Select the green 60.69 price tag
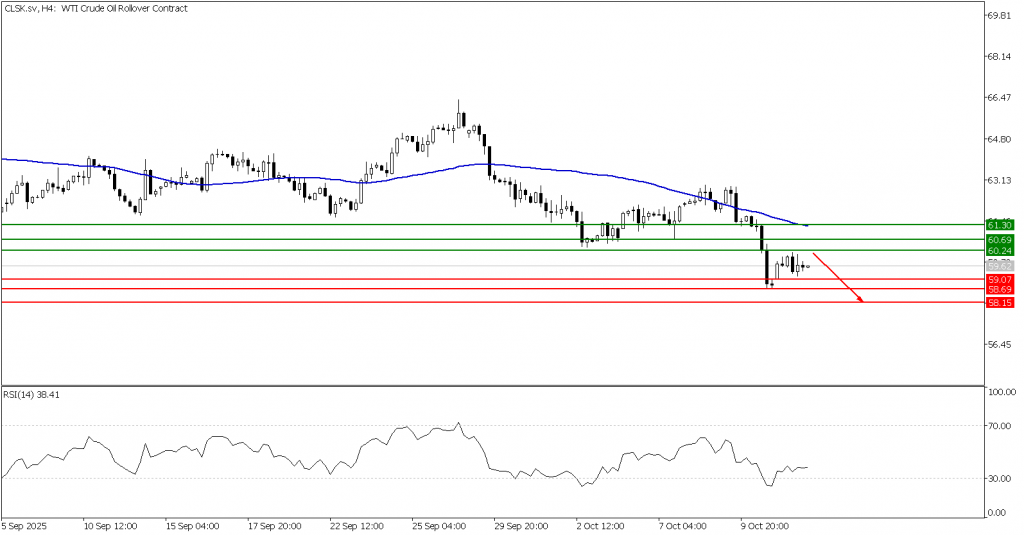 [x=1000, y=241]
